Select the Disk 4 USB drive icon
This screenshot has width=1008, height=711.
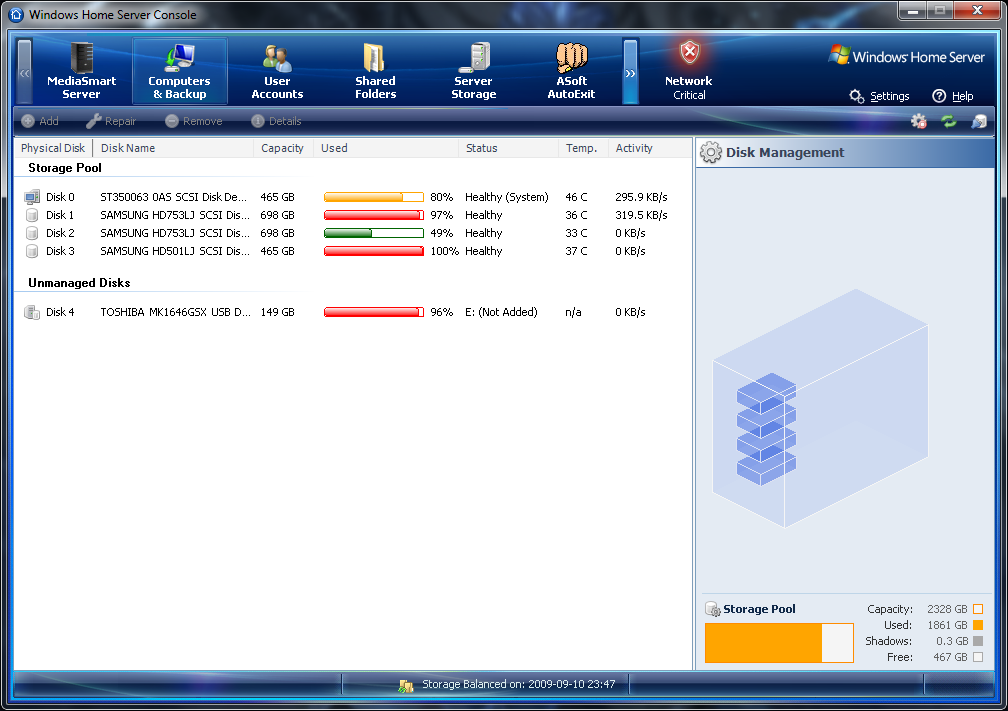coord(32,312)
